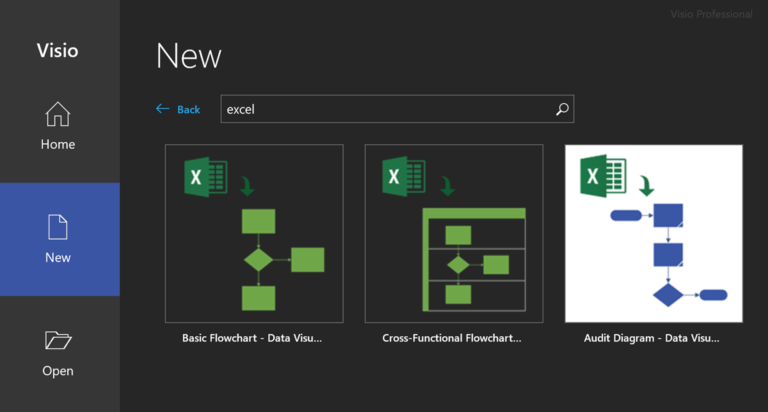Pick the swimlane diagram in Cross-Functional preview
Image resolution: width=768 pixels, height=412 pixels.
click(x=474, y=260)
